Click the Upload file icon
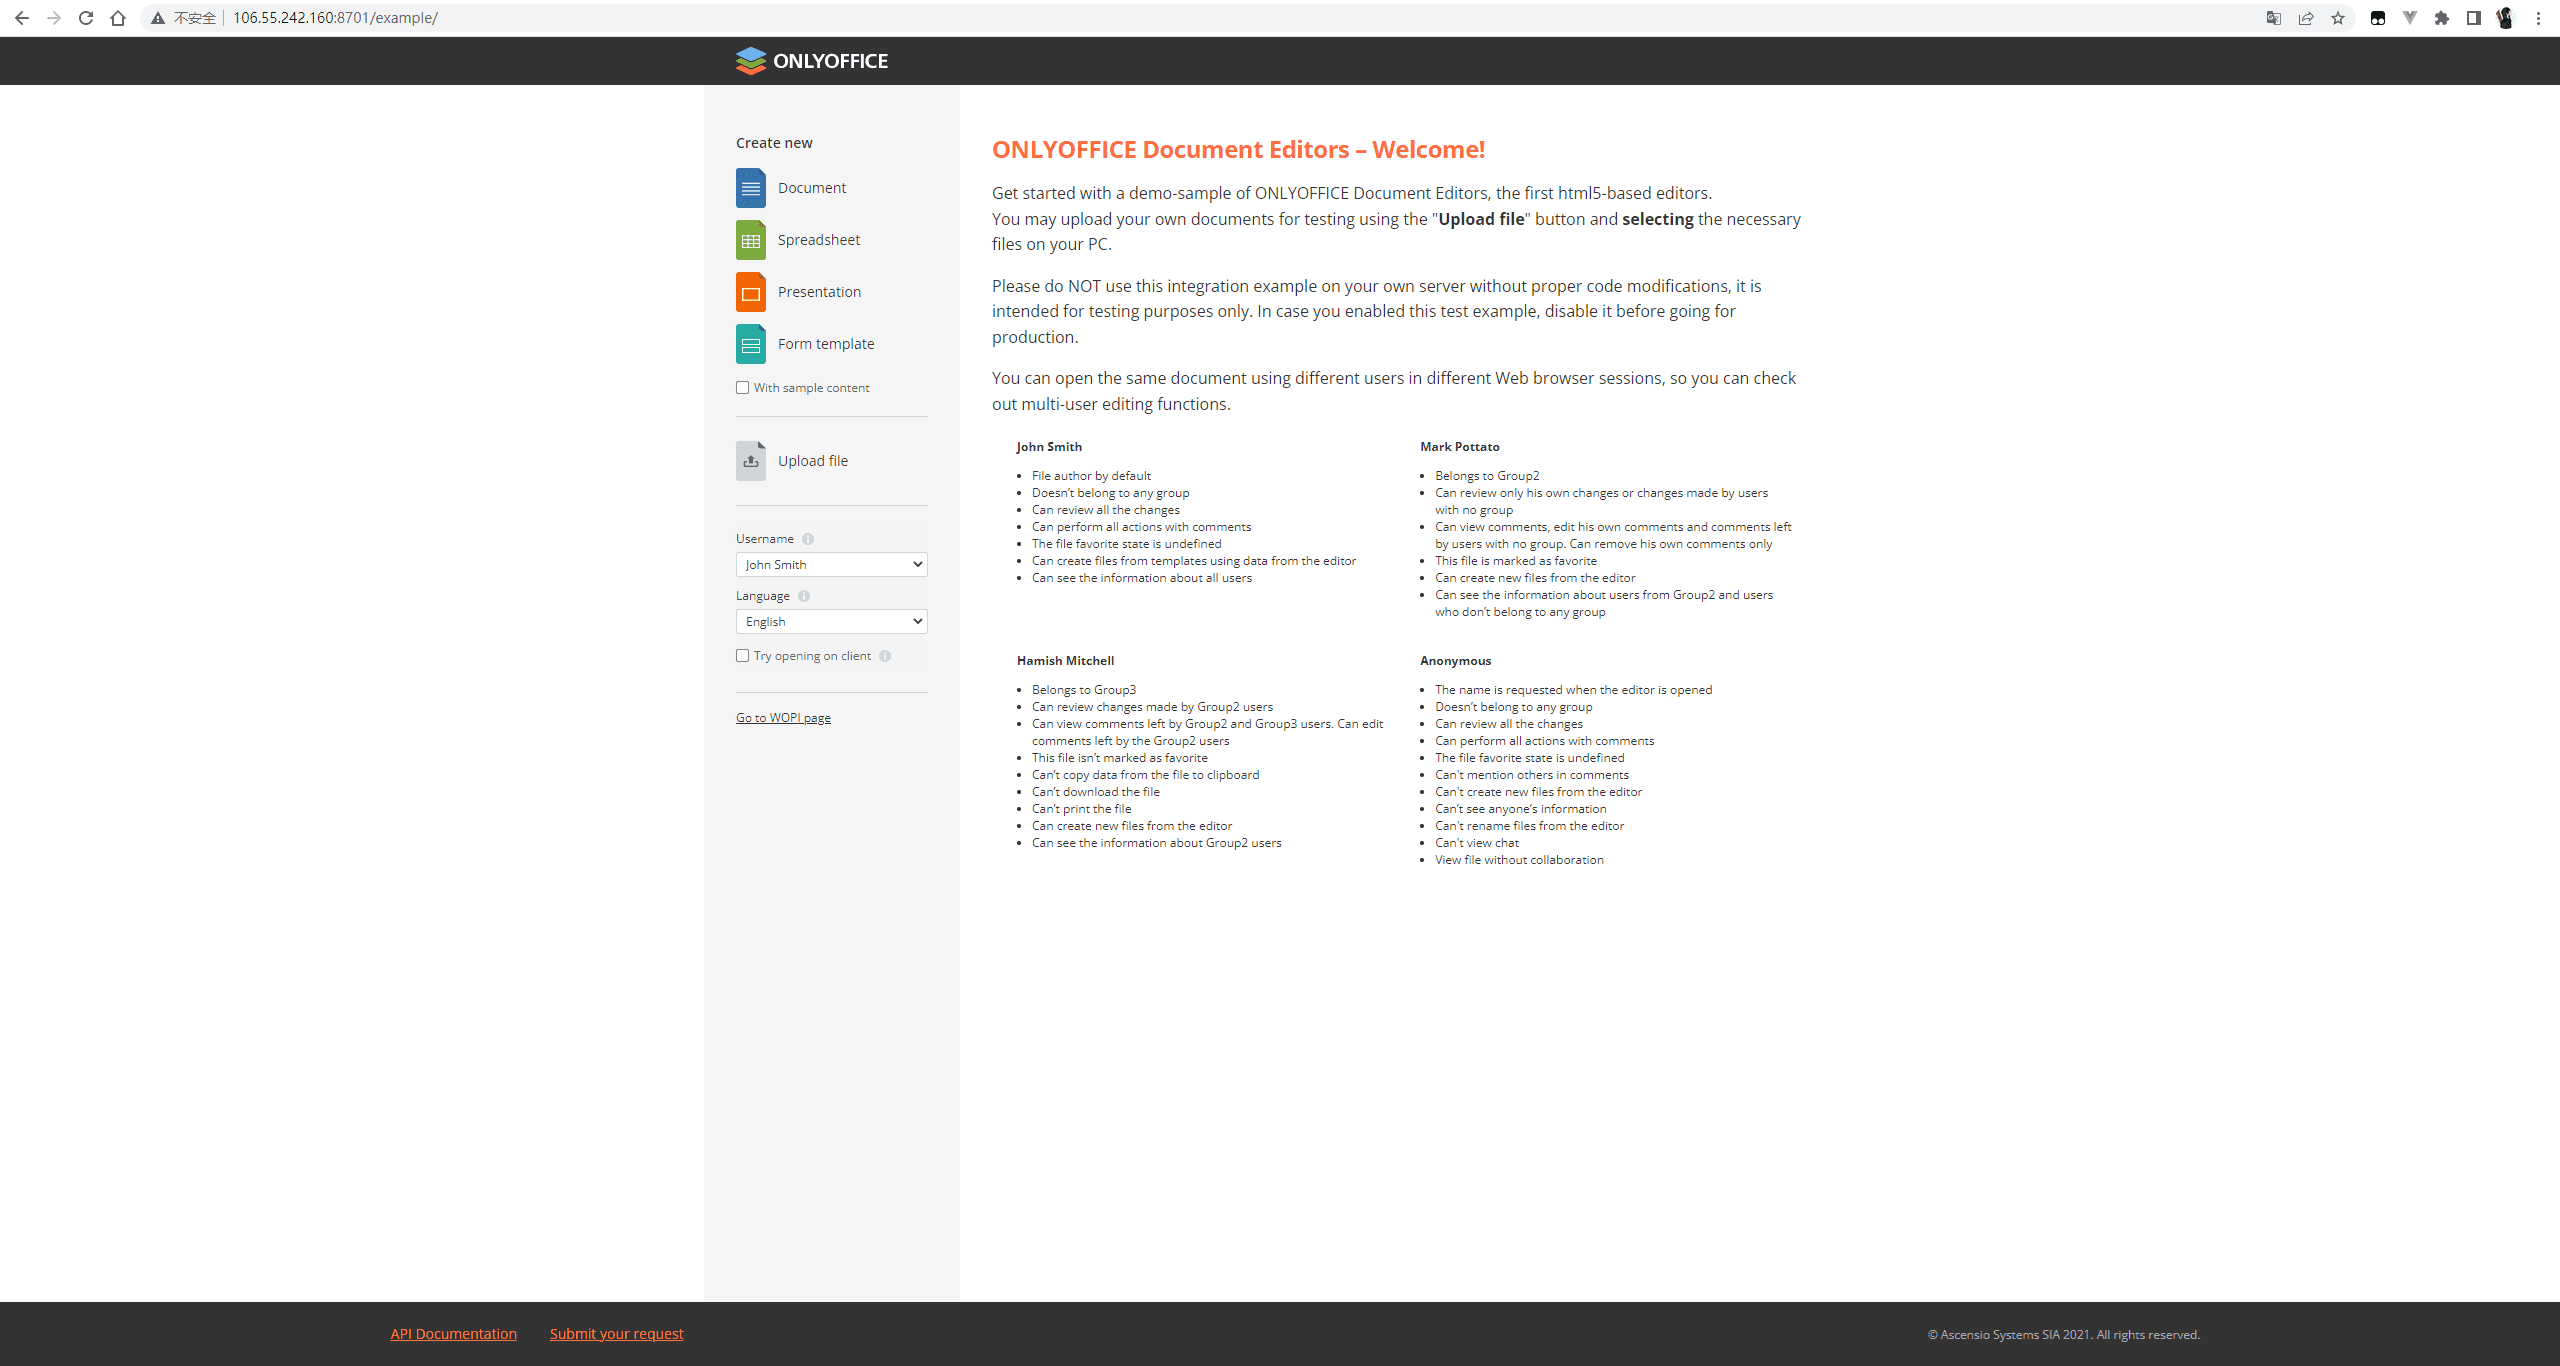Image resolution: width=2560 pixels, height=1366 pixels. tap(750, 461)
